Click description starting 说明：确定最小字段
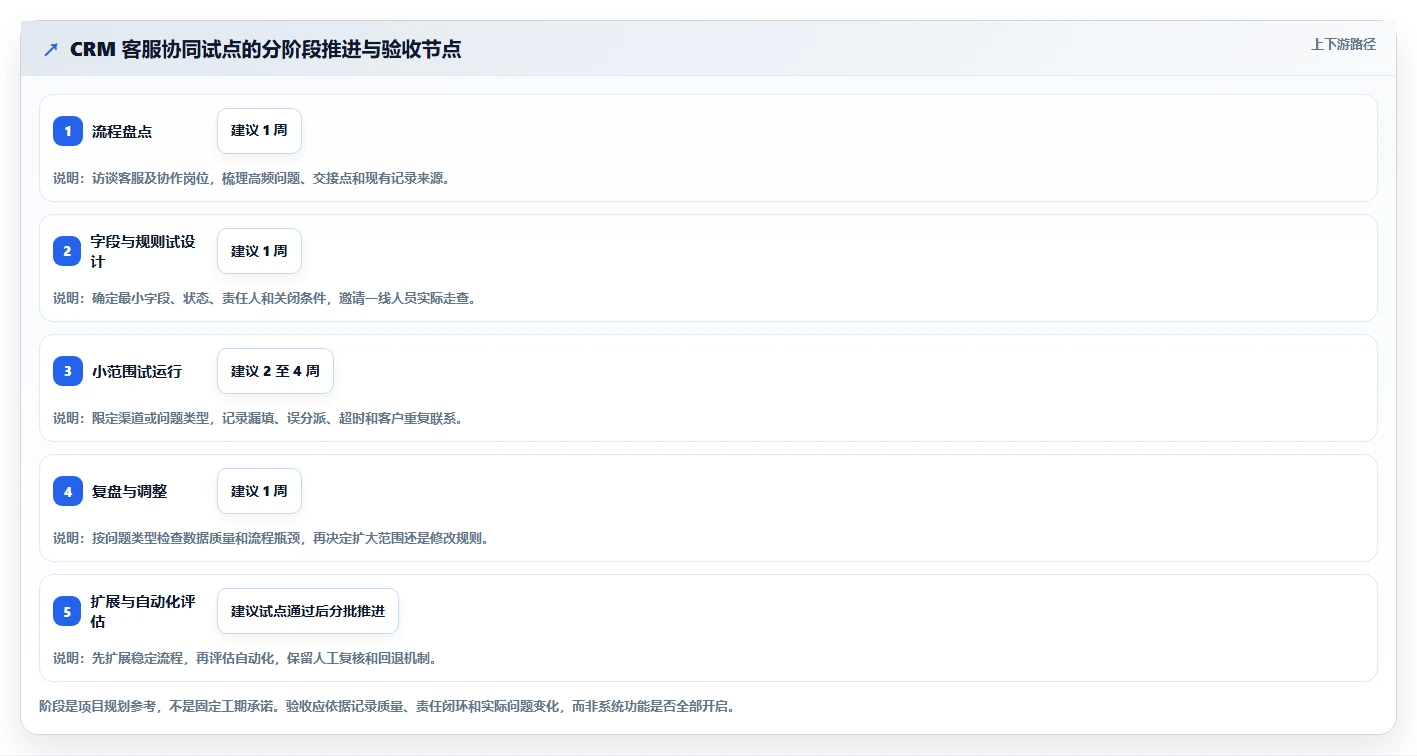Image resolution: width=1417 pixels, height=756 pixels. 264,298
